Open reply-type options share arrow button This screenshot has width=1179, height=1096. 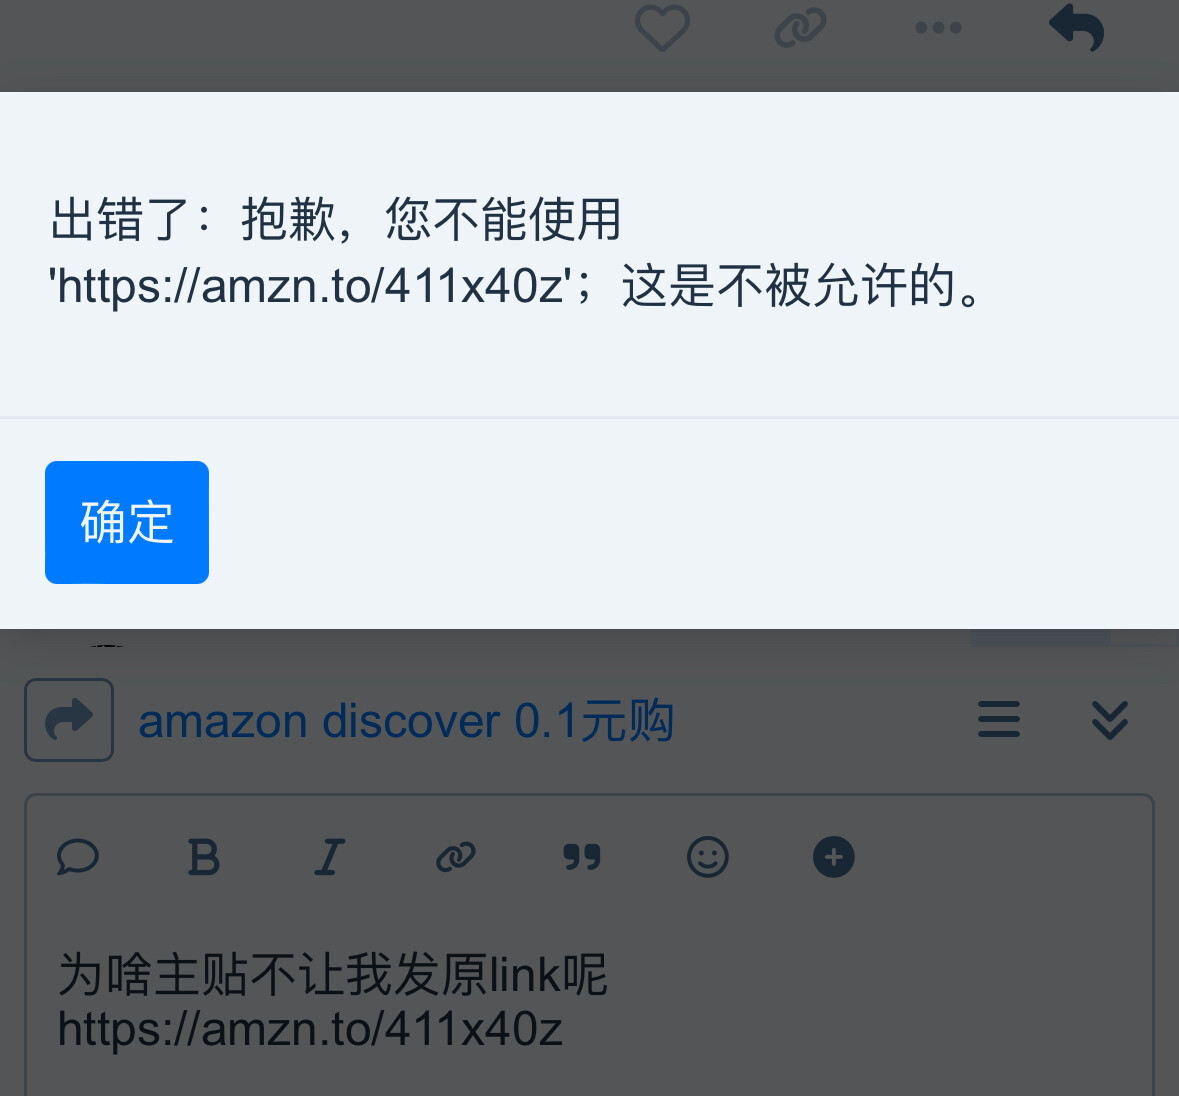click(69, 720)
